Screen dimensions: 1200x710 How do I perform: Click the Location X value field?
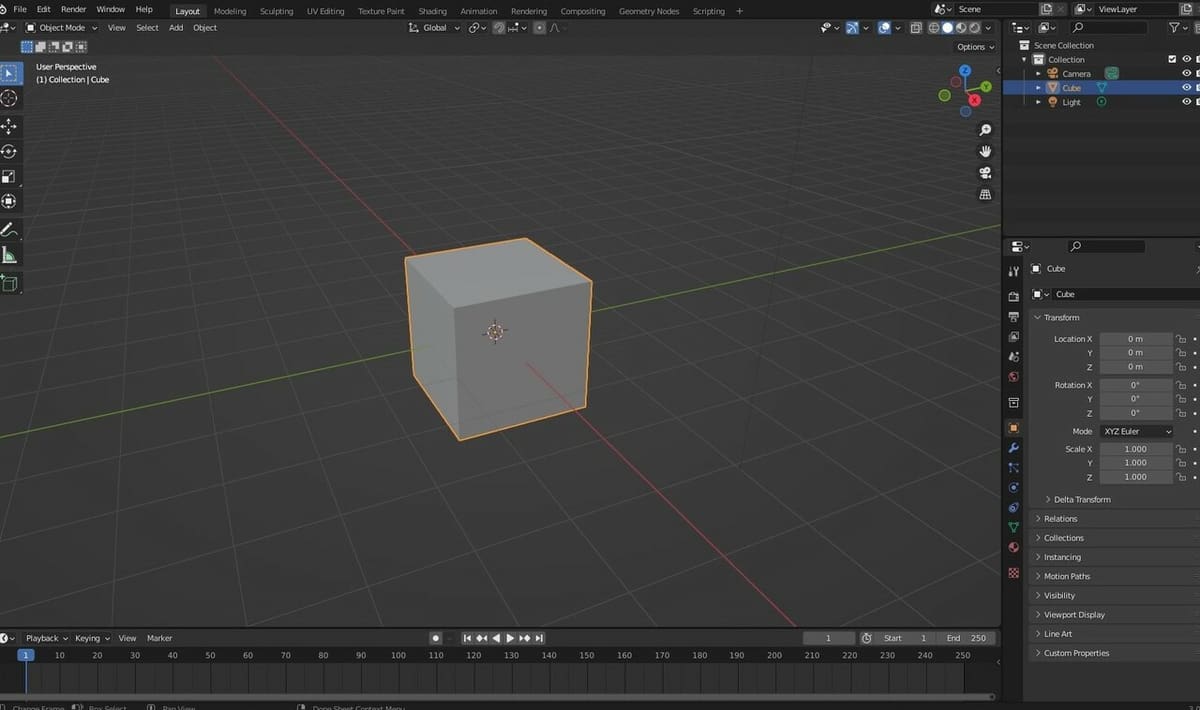coord(1135,339)
